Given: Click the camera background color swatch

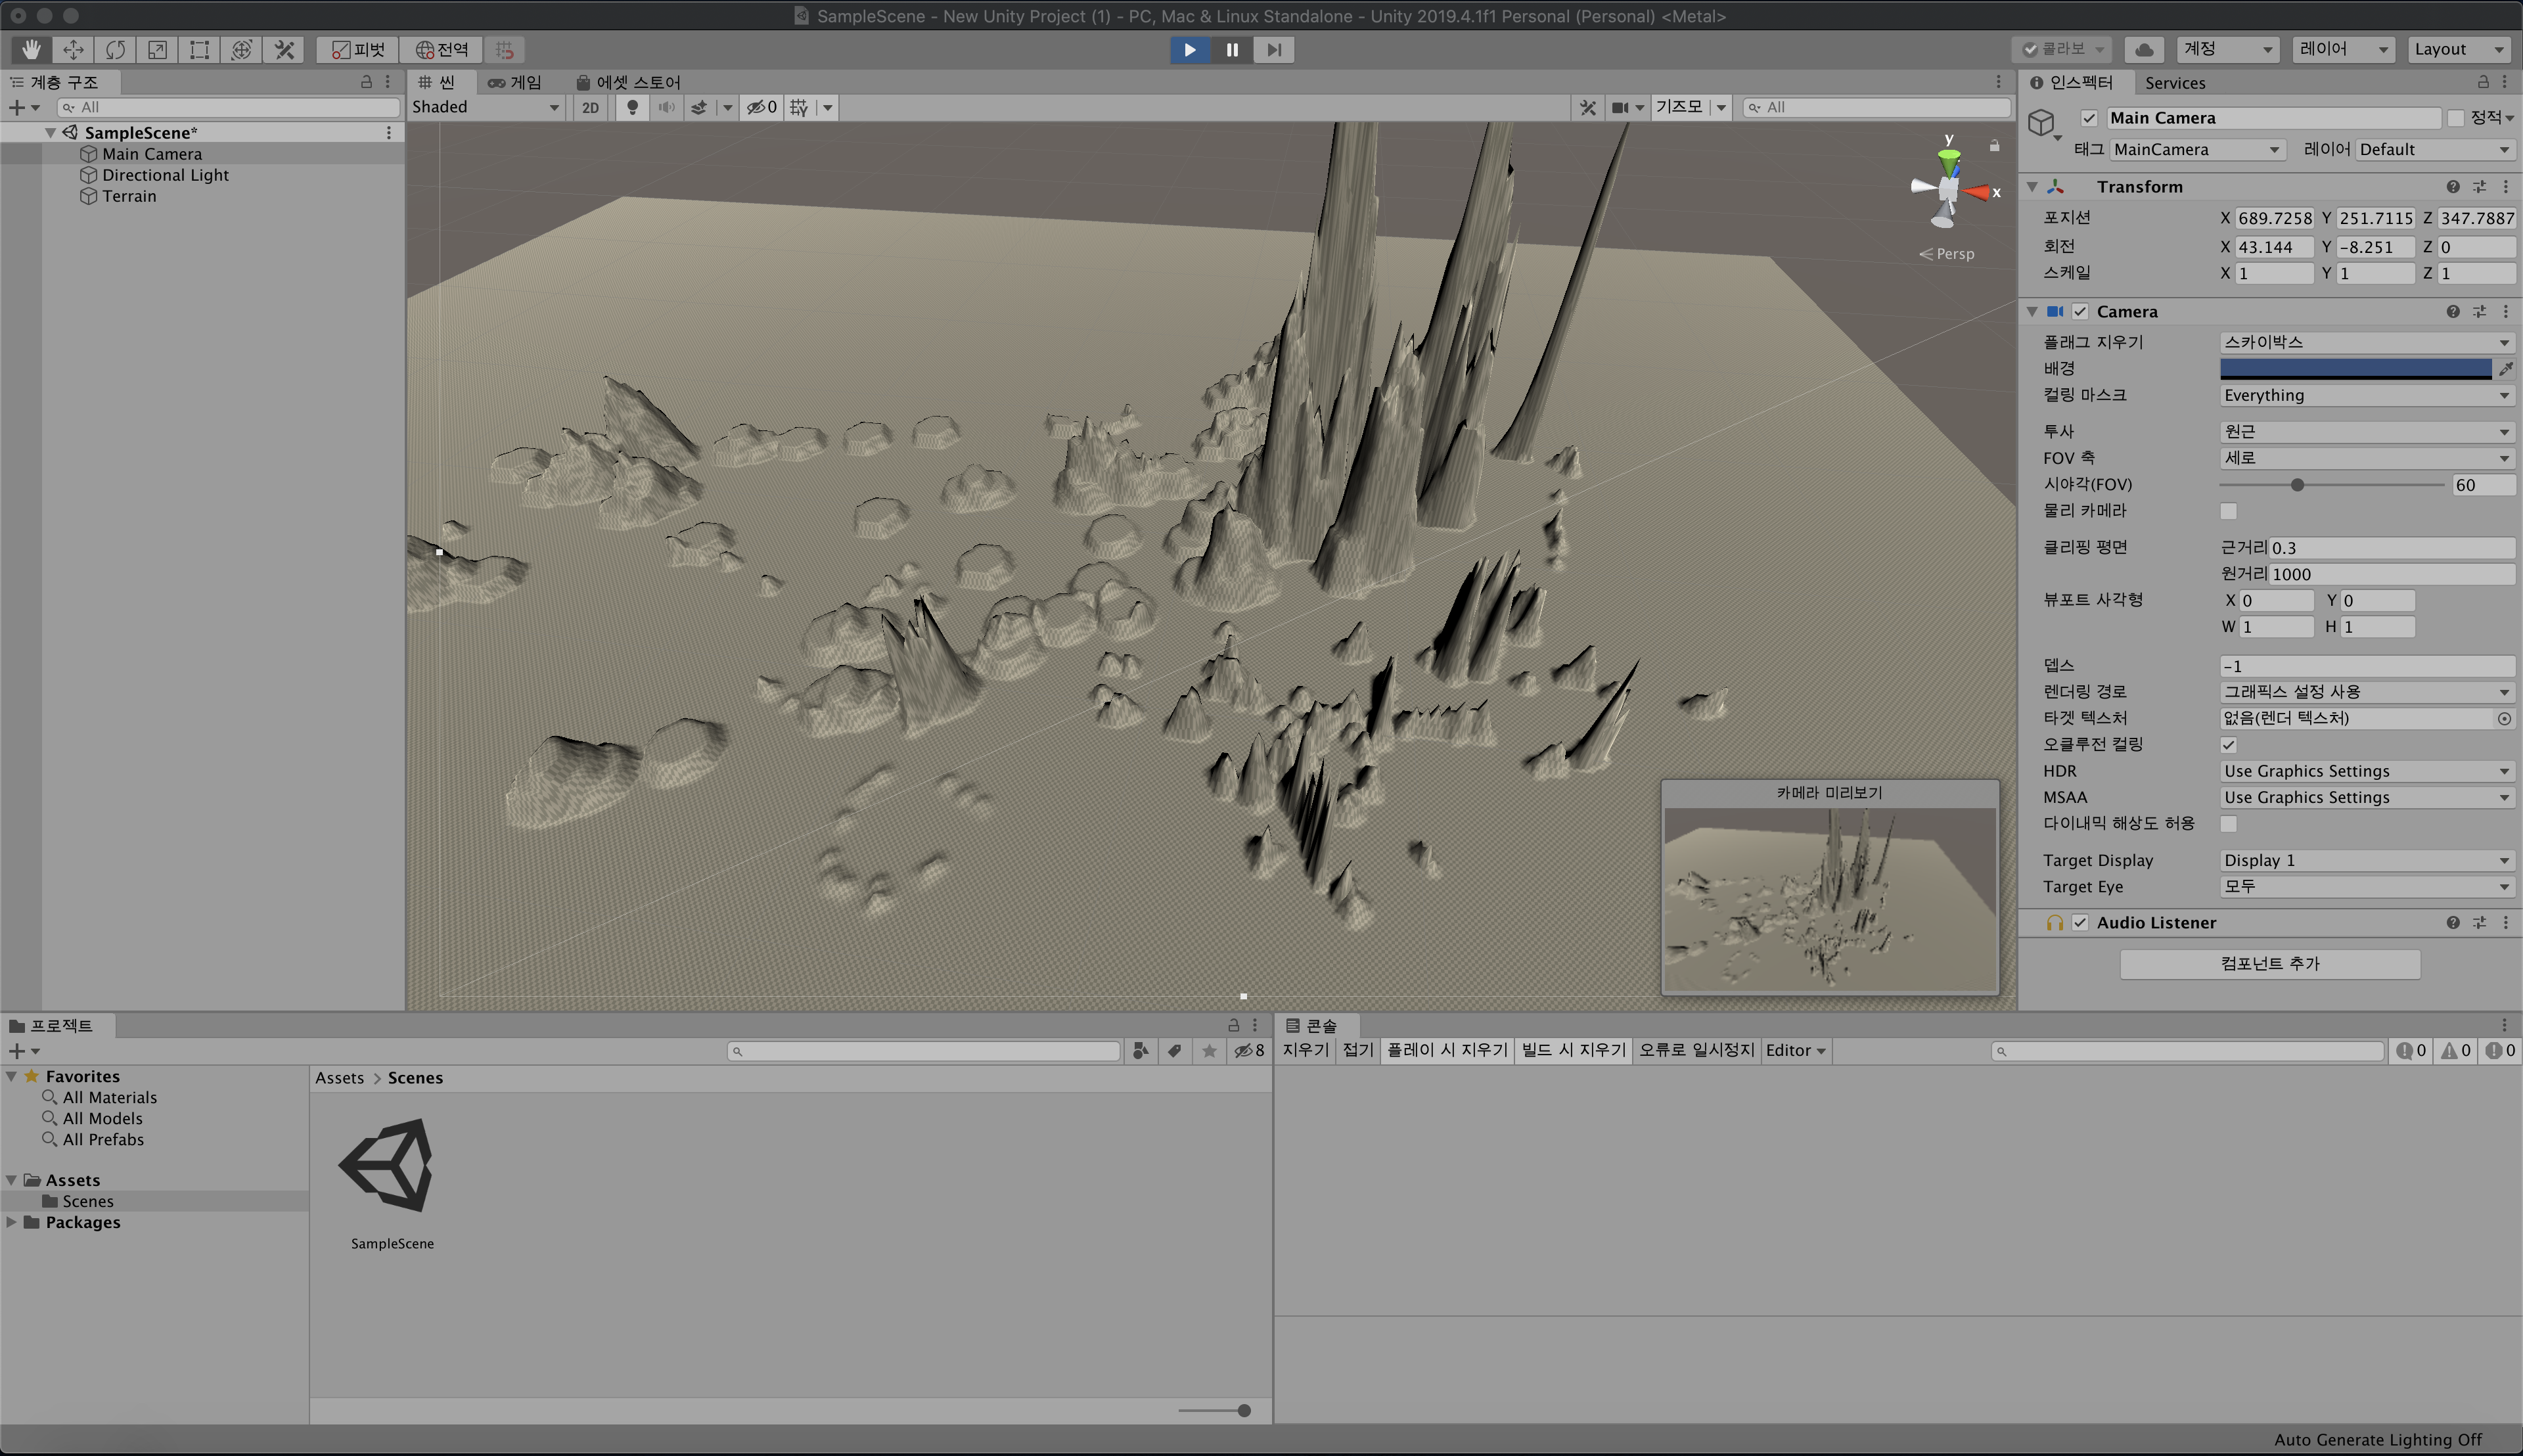Looking at the screenshot, I should 2355,368.
